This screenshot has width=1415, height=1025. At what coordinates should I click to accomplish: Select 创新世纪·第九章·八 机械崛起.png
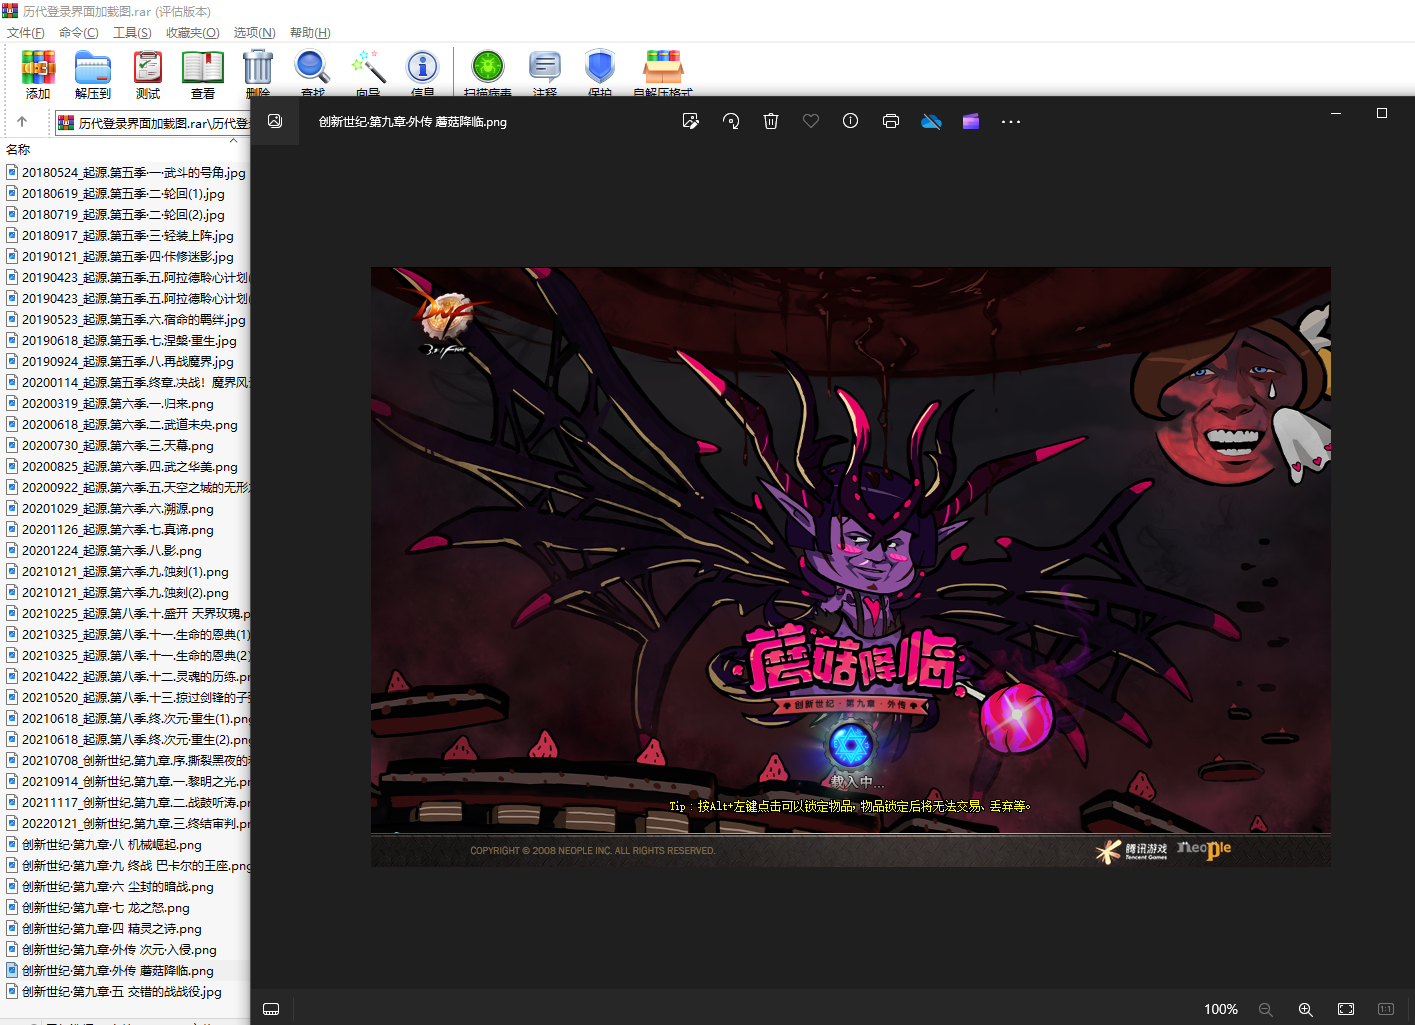pos(104,845)
